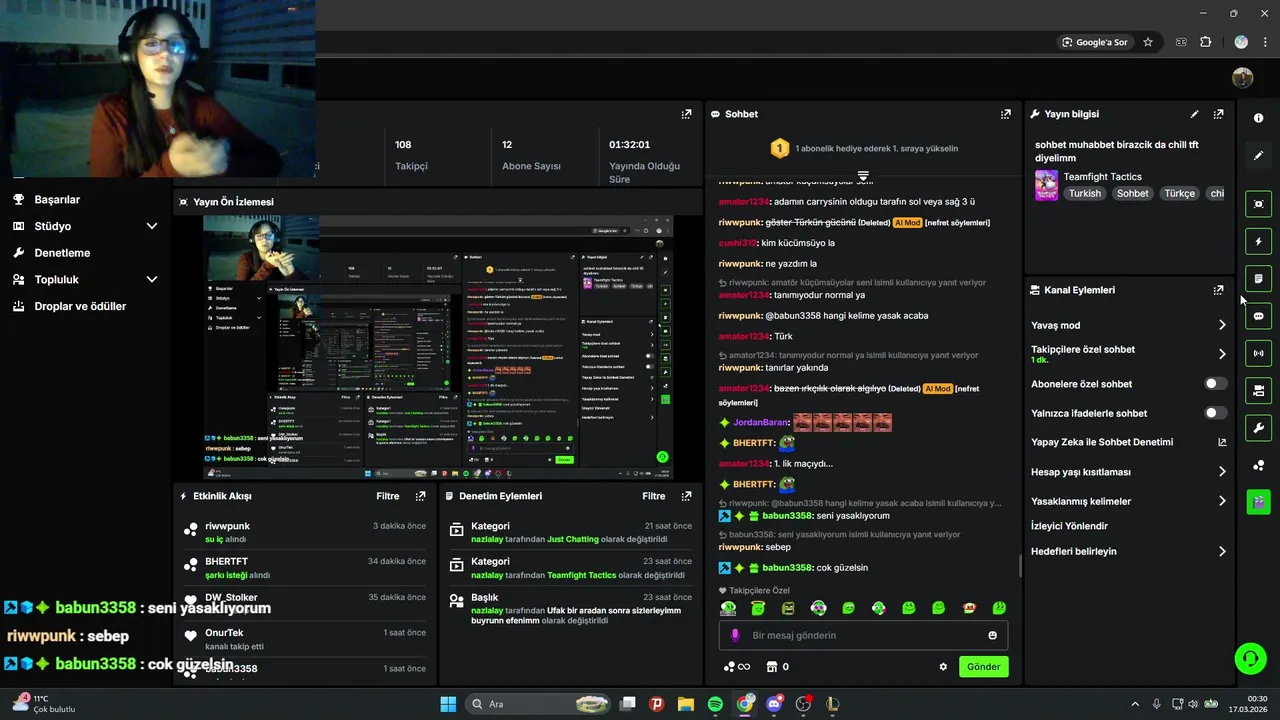Open Yapay Zeka ile Sohbet Denetimi link
Screen dimensions: 1280x720
pos(1128,442)
